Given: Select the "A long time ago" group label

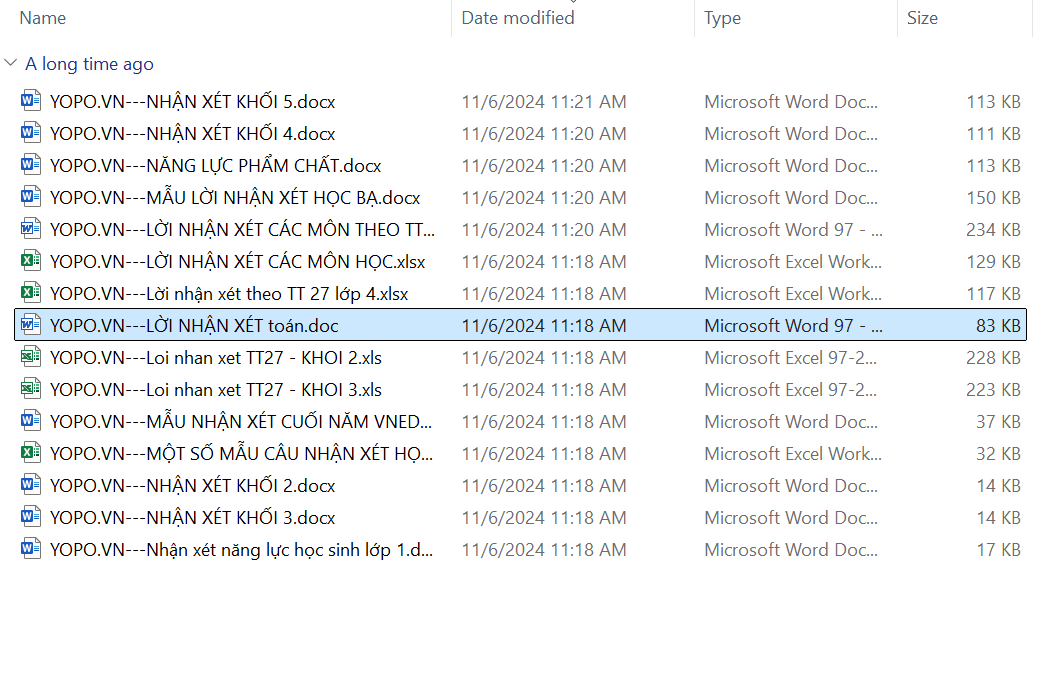Looking at the screenshot, I should (89, 64).
